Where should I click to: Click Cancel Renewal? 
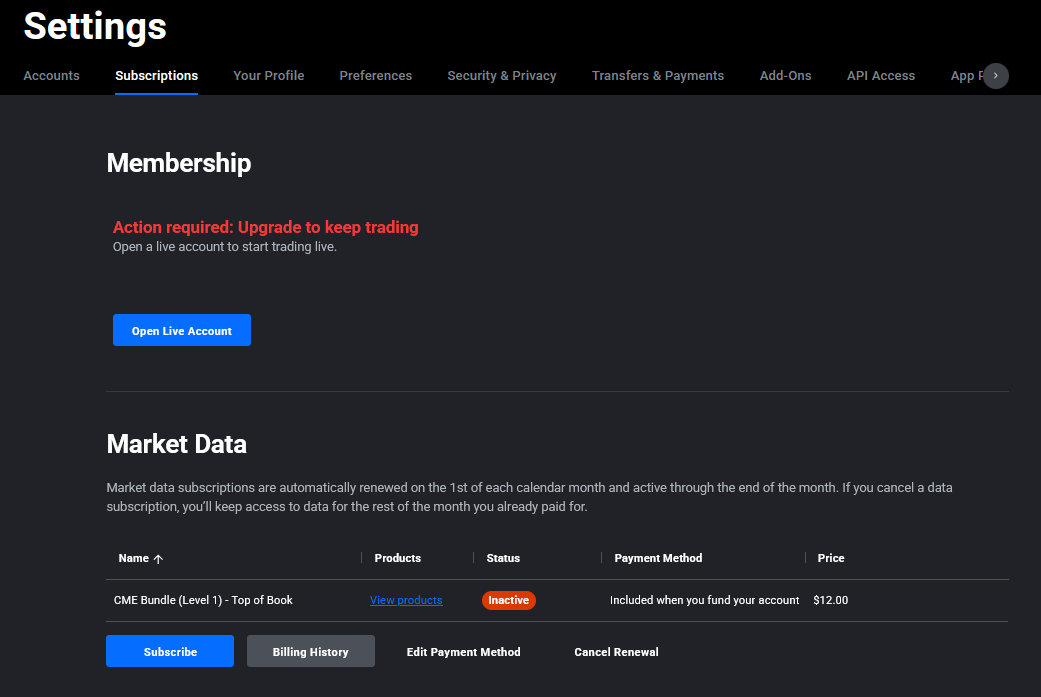pos(616,652)
